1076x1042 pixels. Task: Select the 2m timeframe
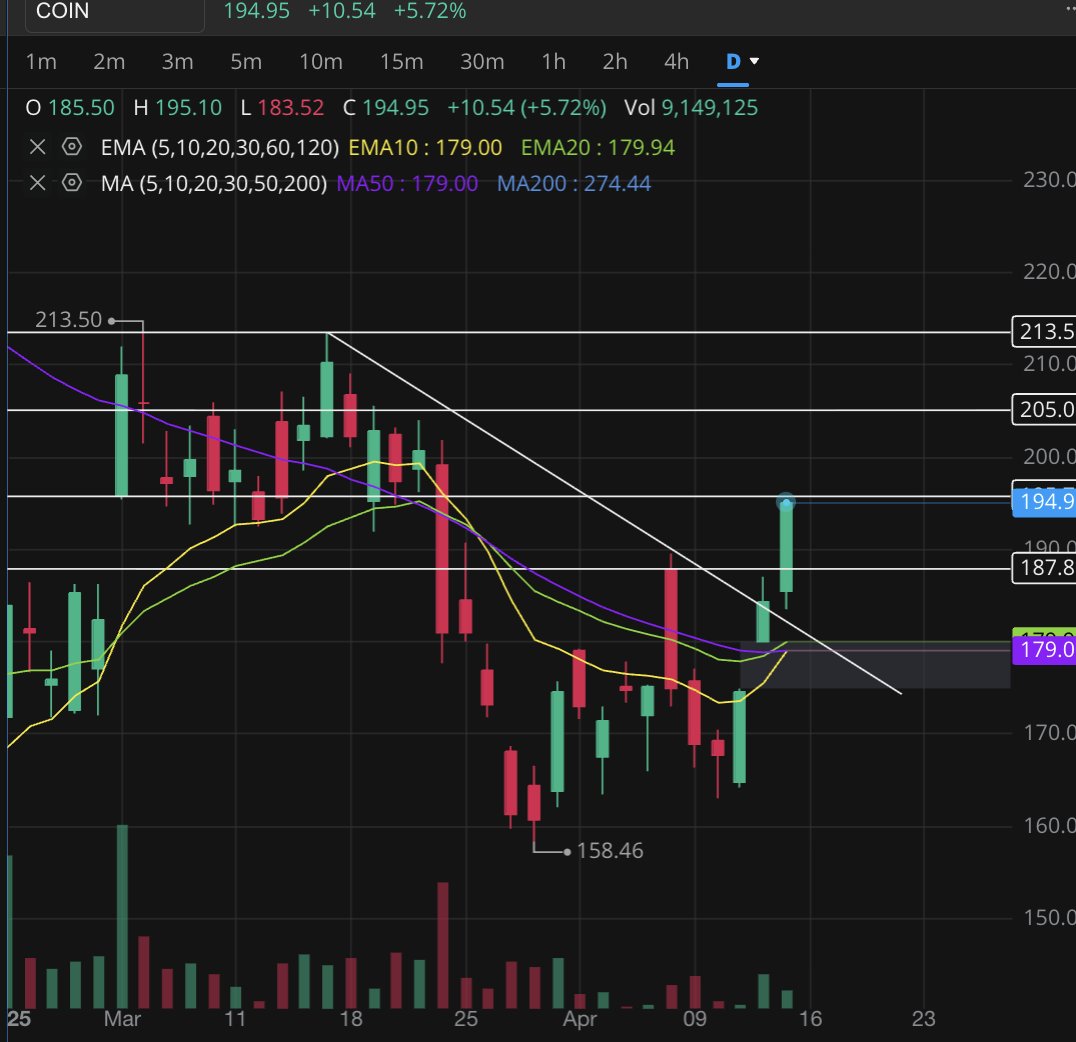(109, 62)
